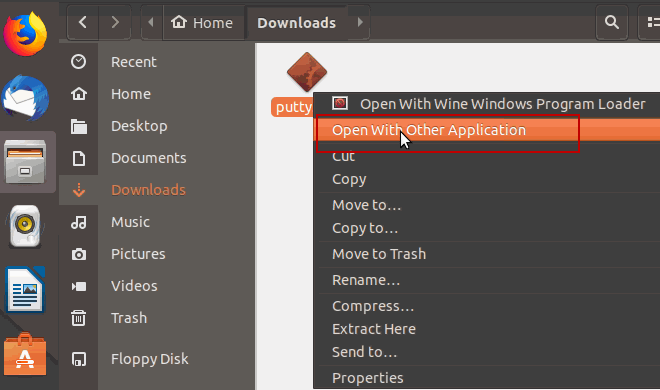Image resolution: width=660 pixels, height=390 pixels.
Task: Open Ubuntu Software from the dock
Action: click(x=25, y=355)
